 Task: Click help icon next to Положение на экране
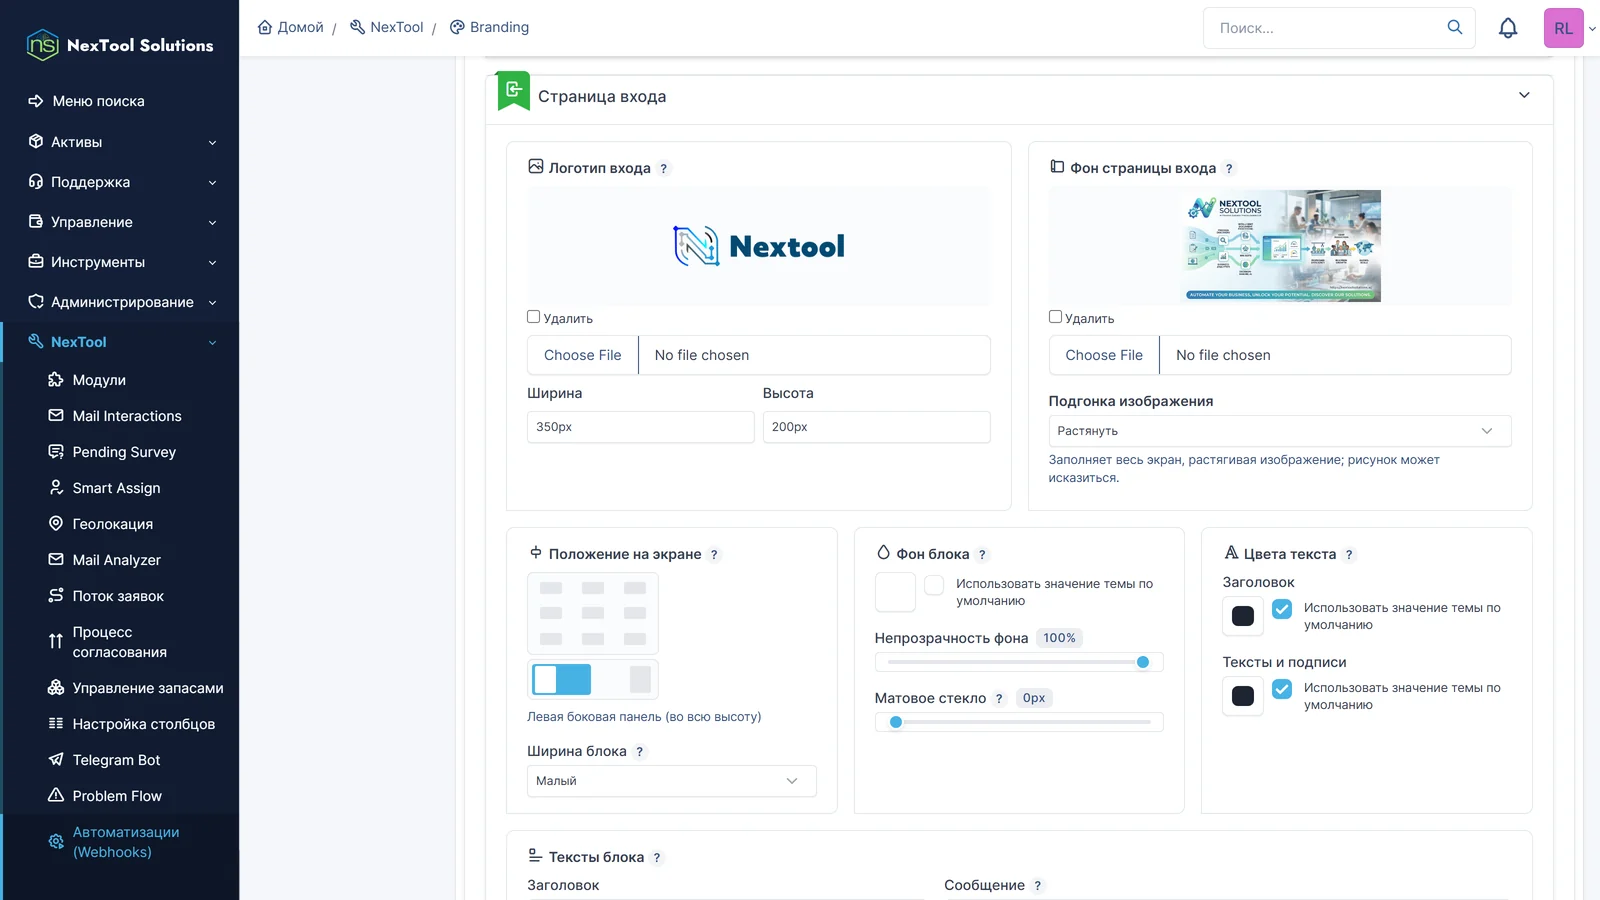(x=714, y=555)
